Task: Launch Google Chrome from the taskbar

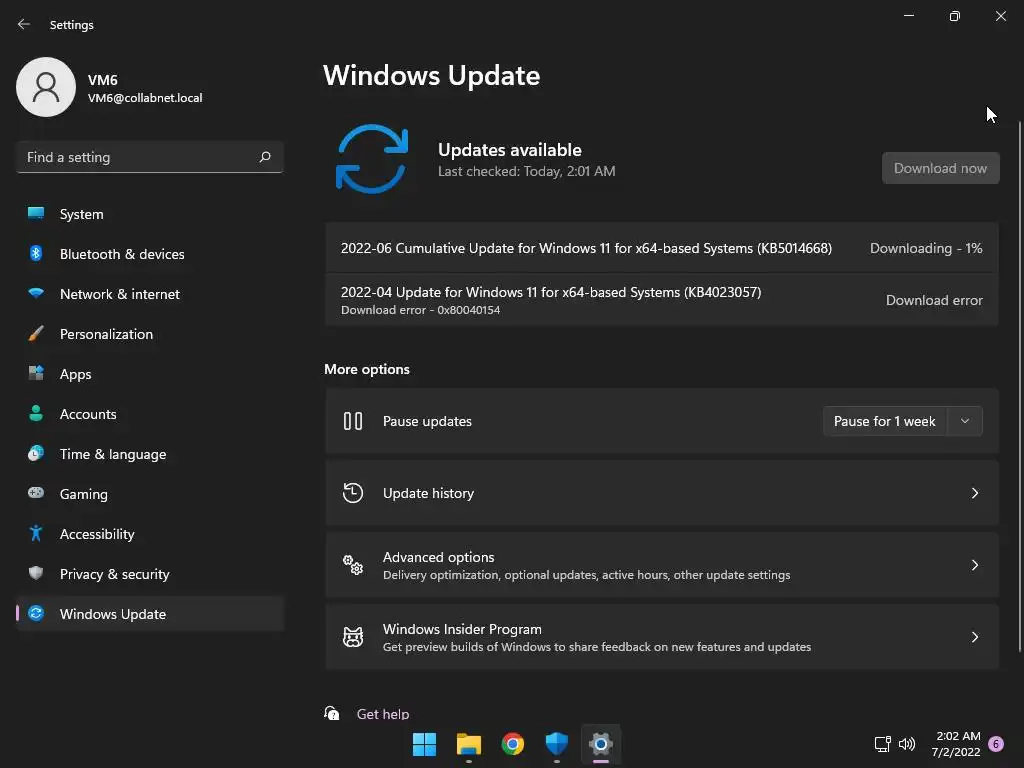Action: pos(513,744)
